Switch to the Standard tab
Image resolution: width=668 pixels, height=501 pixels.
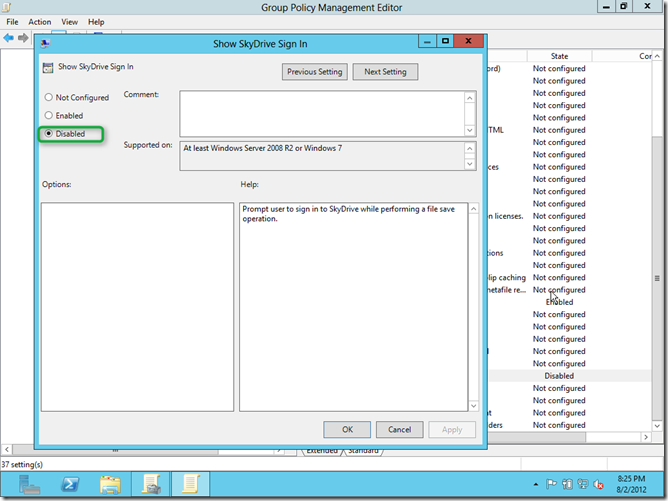pyautogui.click(x=363, y=451)
